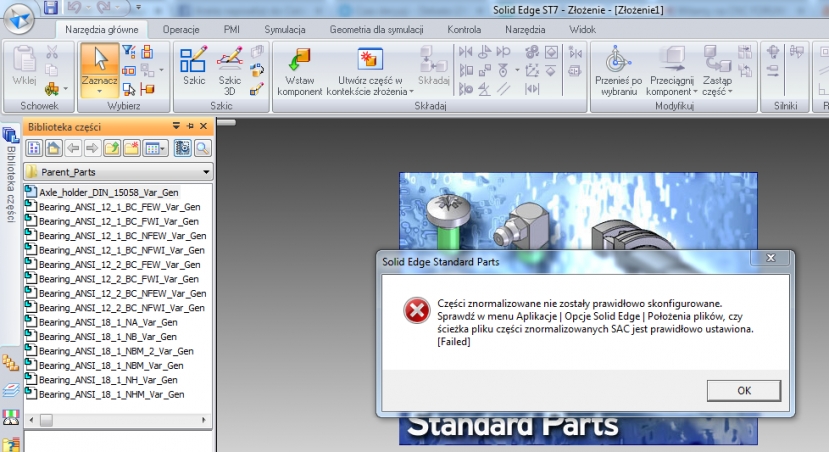
Task: Click the grid document icon in library toolbar
Action: 34,149
